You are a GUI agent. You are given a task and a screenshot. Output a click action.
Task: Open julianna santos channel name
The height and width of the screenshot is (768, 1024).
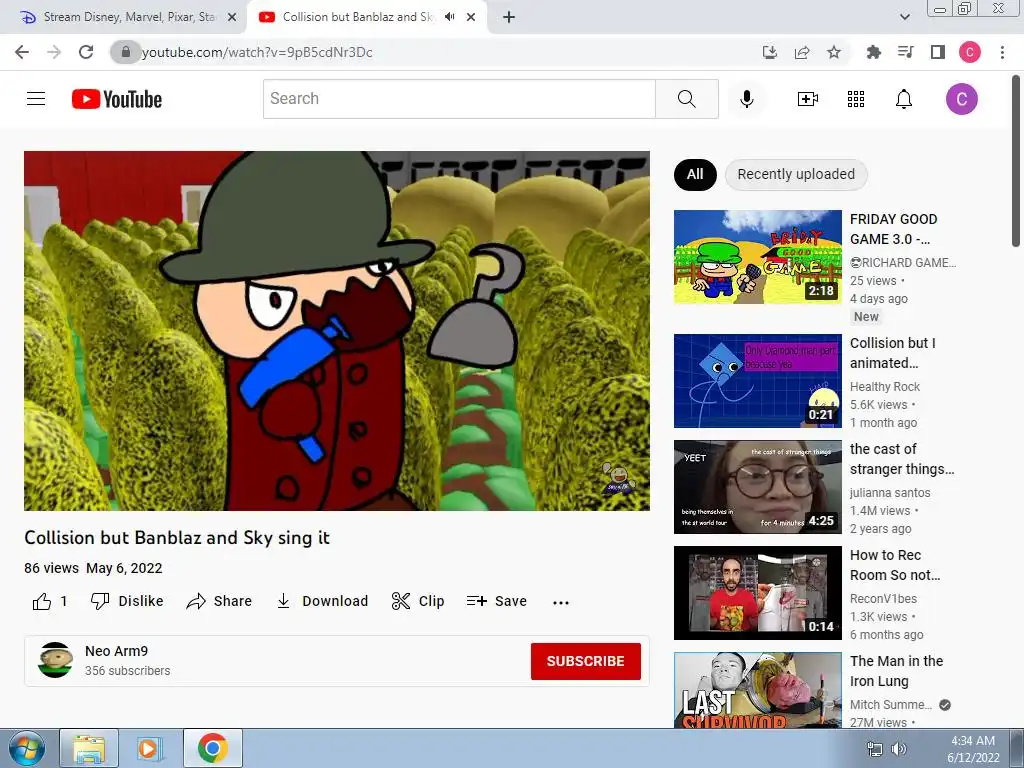tap(890, 492)
